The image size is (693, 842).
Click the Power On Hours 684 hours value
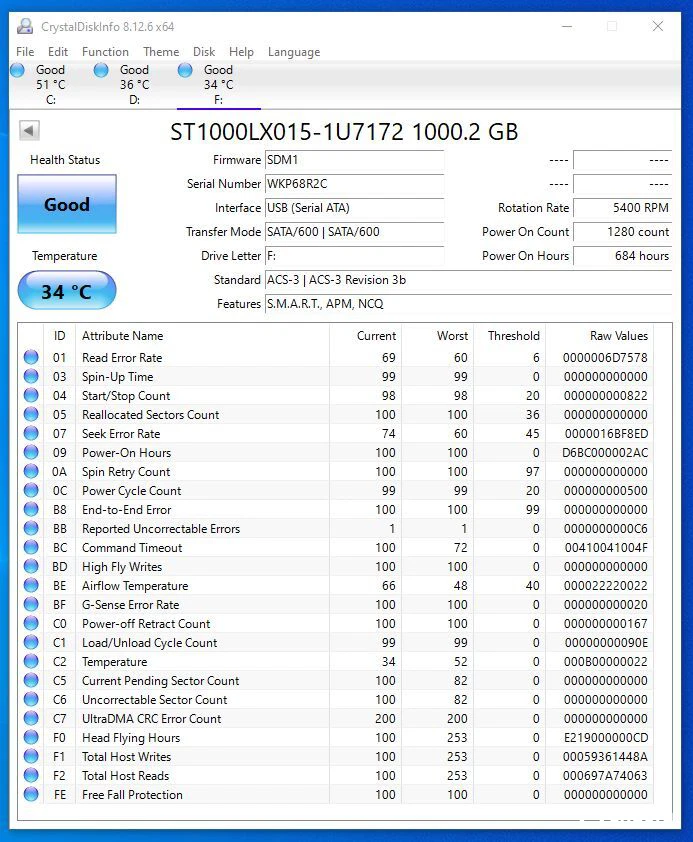pyautogui.click(x=622, y=256)
